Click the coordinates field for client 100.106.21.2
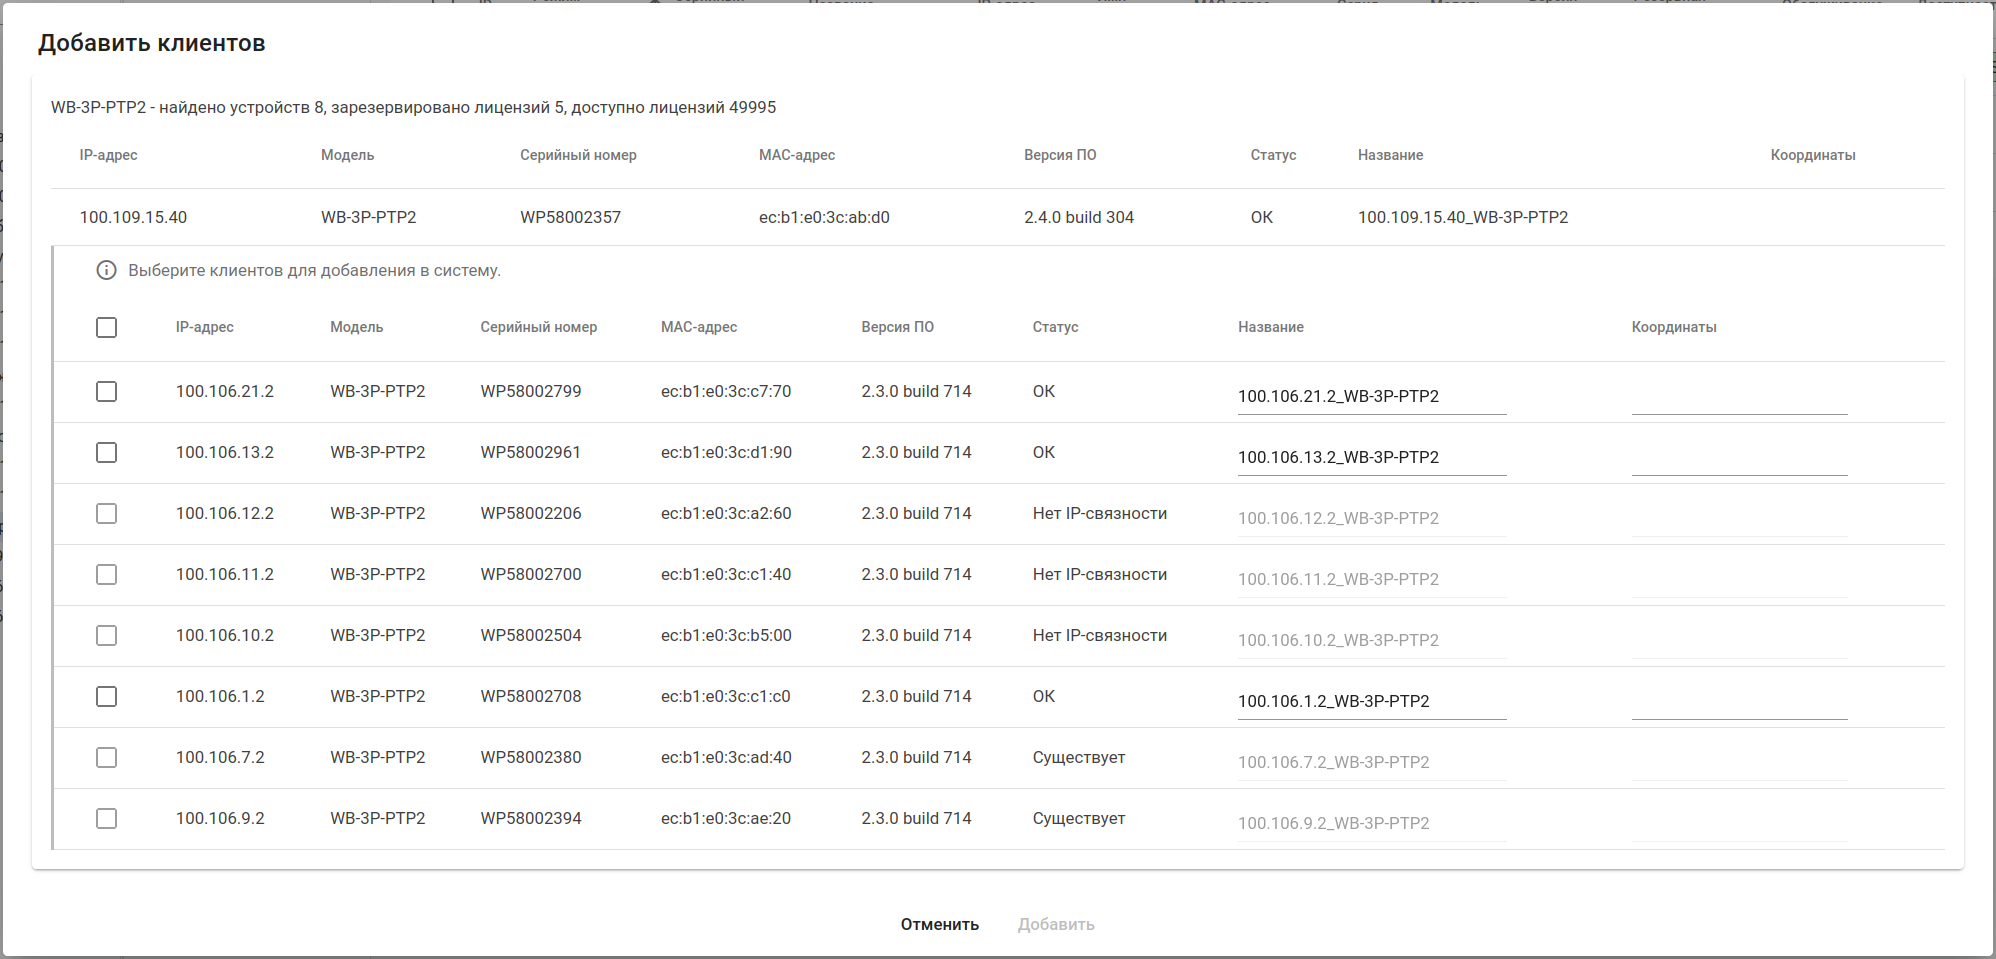The image size is (1996, 959). (1739, 398)
